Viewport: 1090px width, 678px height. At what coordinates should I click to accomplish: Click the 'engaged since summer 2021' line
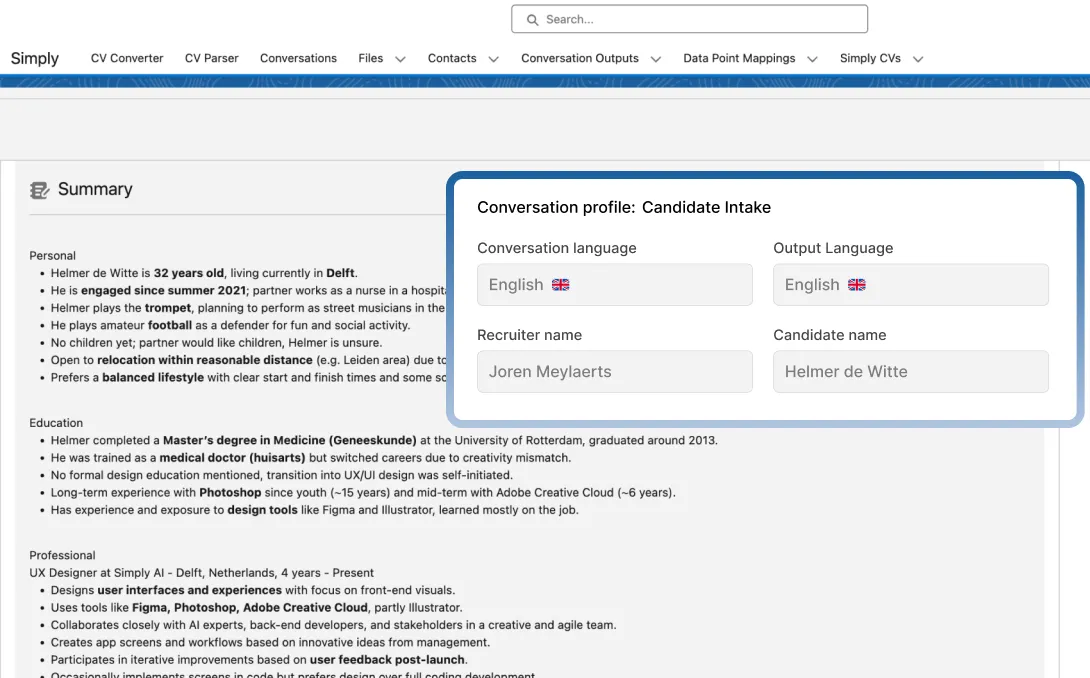pyautogui.click(x=248, y=291)
